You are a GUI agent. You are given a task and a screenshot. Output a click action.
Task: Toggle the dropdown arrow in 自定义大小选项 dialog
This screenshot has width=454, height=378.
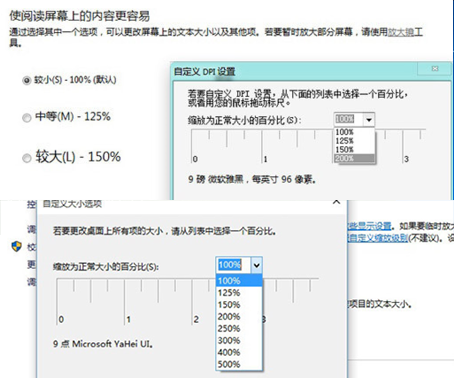pyautogui.click(x=257, y=265)
